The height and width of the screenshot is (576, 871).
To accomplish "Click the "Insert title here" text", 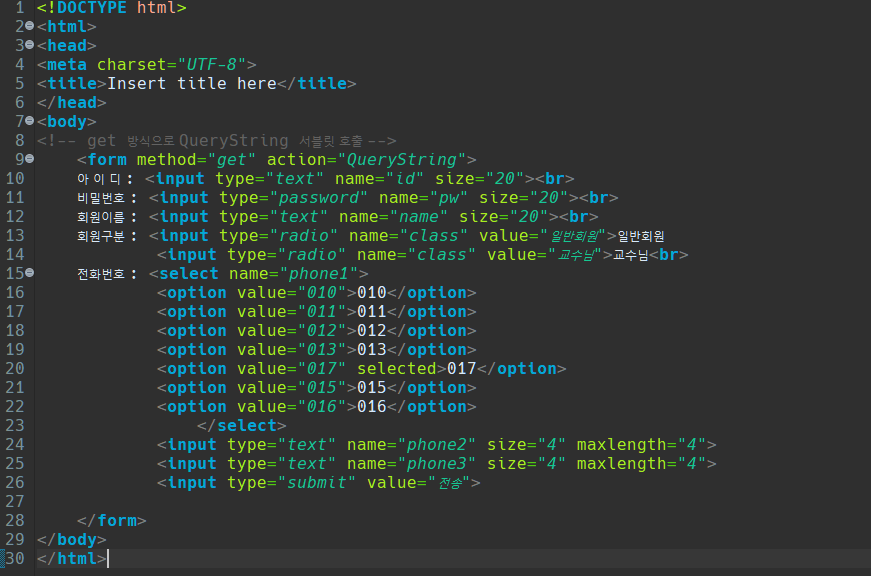I will coord(192,83).
